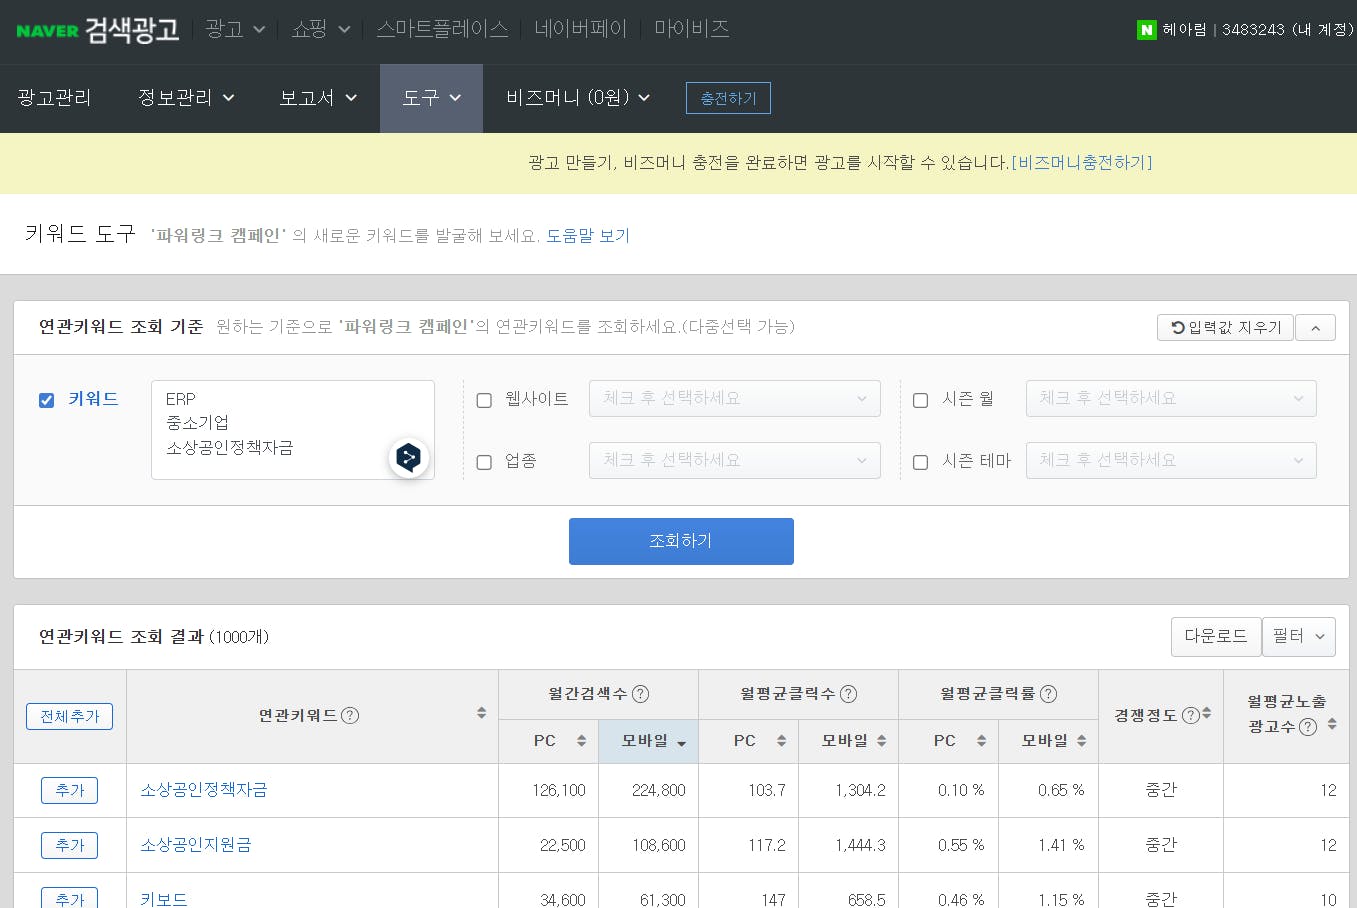Click the help icon beside 월평균클릭수
Screen dimensions: 1357x908
coord(848,694)
